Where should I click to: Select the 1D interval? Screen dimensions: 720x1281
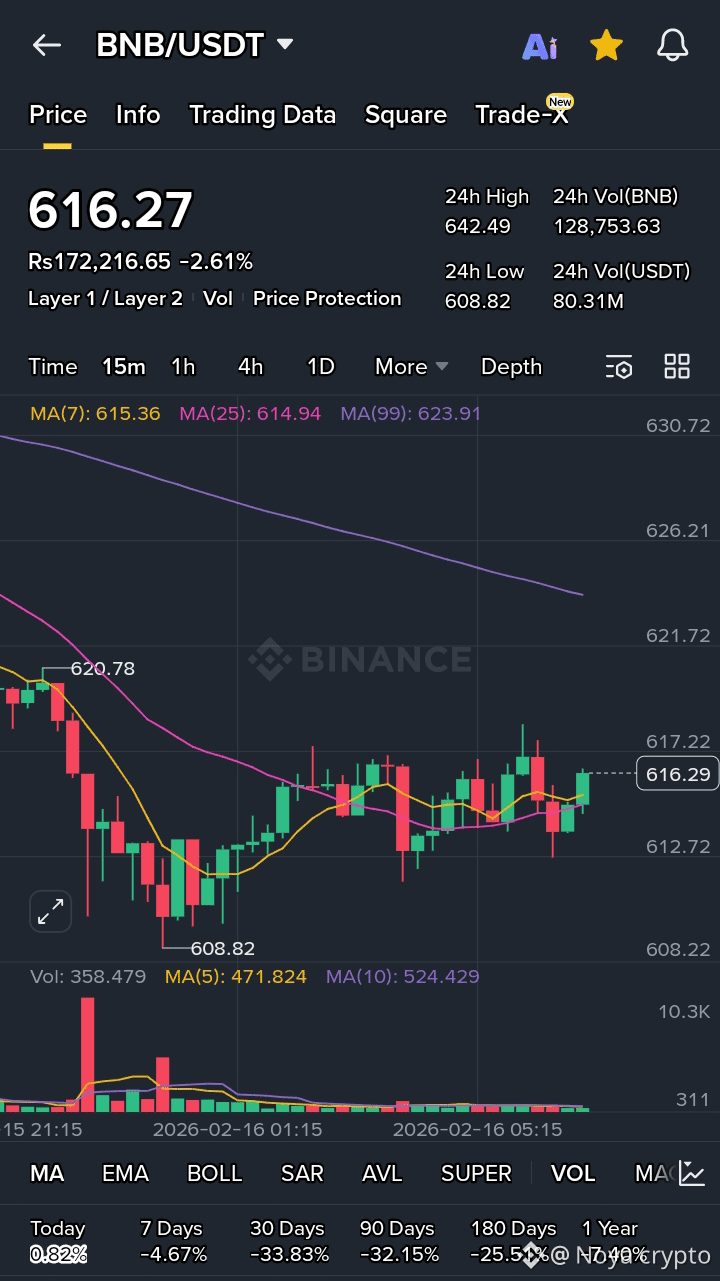pos(320,367)
